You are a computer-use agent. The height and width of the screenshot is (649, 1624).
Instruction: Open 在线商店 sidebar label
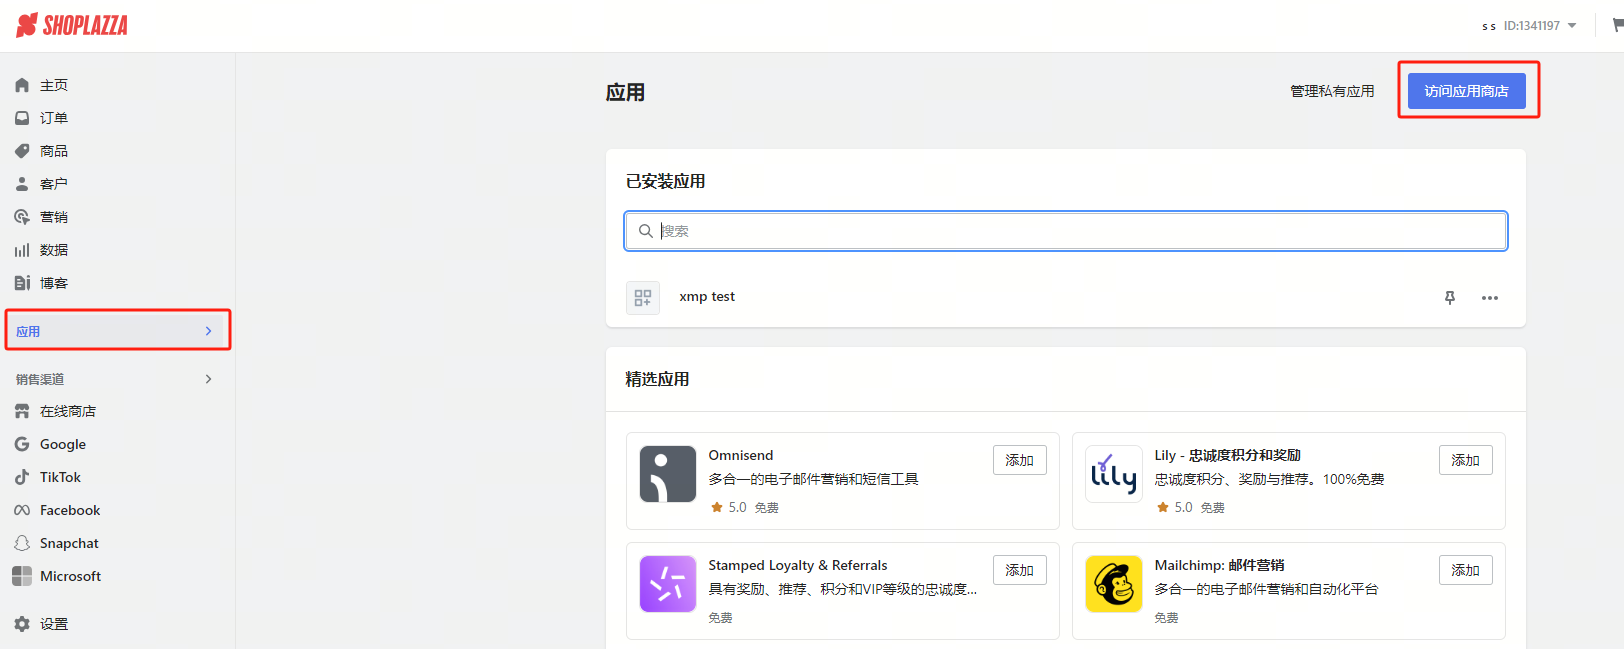(68, 411)
